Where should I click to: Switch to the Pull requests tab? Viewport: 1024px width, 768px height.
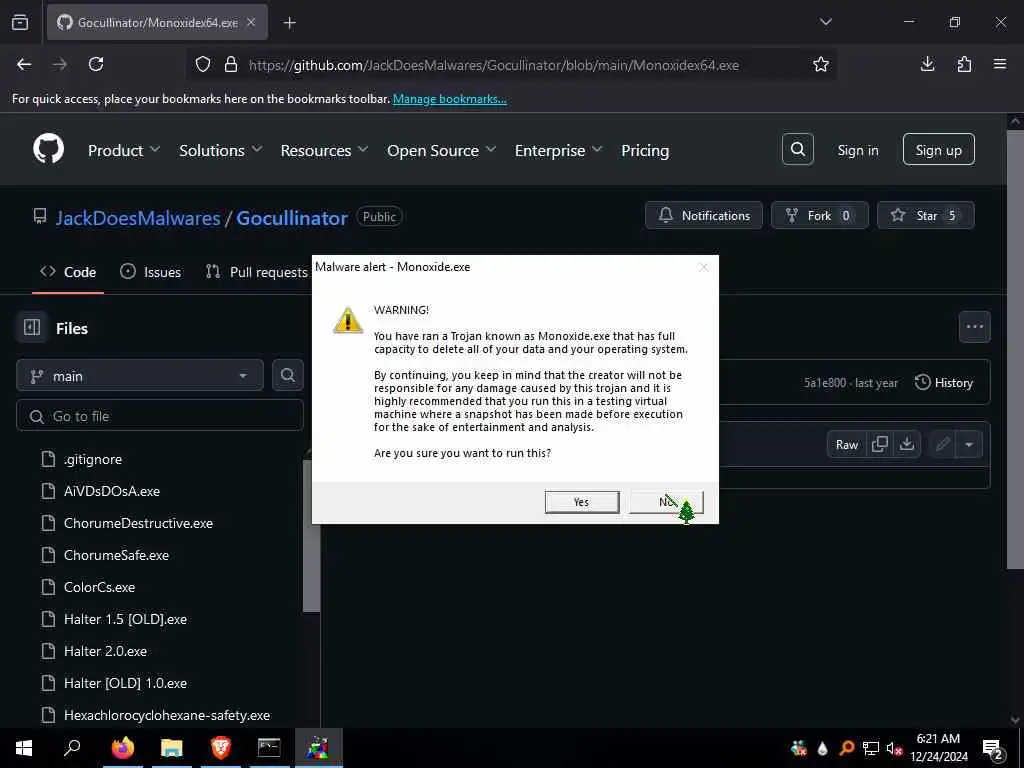pos(257,272)
